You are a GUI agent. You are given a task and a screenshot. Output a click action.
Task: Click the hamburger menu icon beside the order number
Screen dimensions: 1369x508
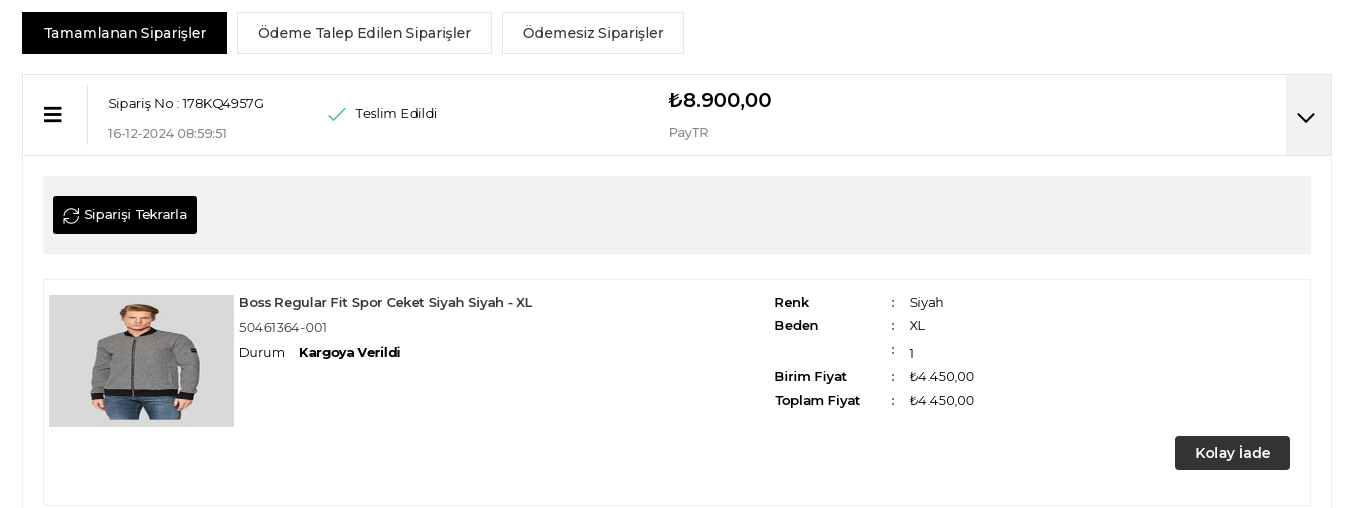point(53,115)
